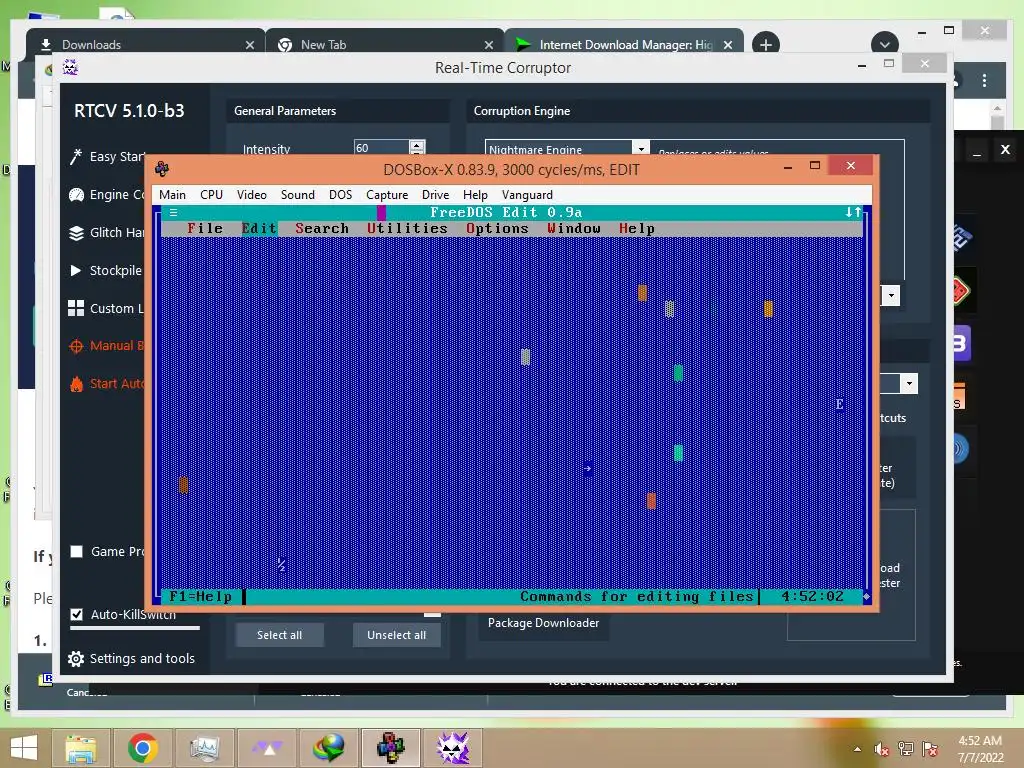
Task: Open the DOSBox-X Capture menu
Action: (387, 195)
